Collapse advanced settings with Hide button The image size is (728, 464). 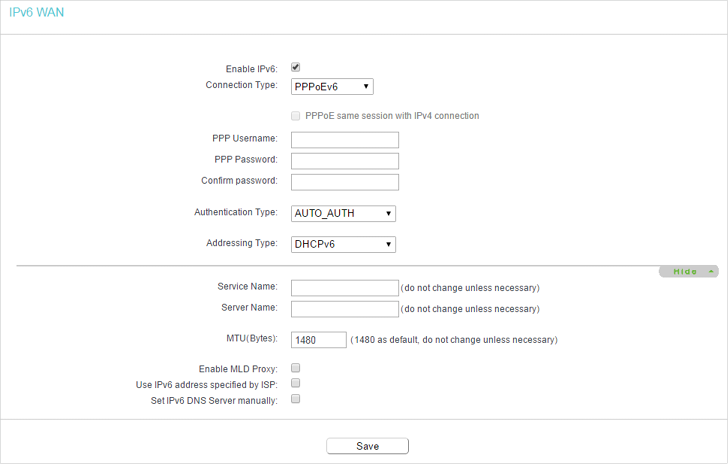pyautogui.click(x=689, y=271)
